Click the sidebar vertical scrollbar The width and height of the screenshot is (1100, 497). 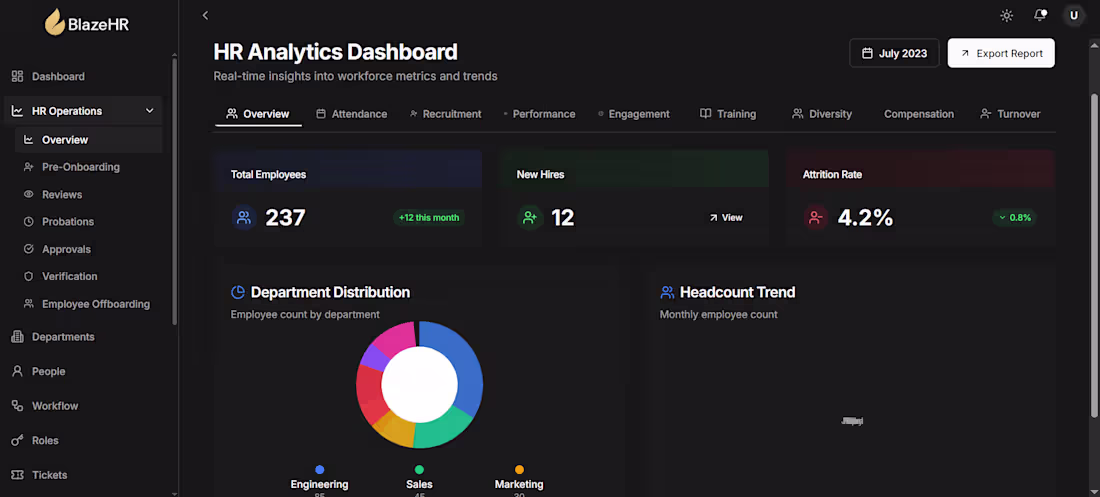point(175,191)
